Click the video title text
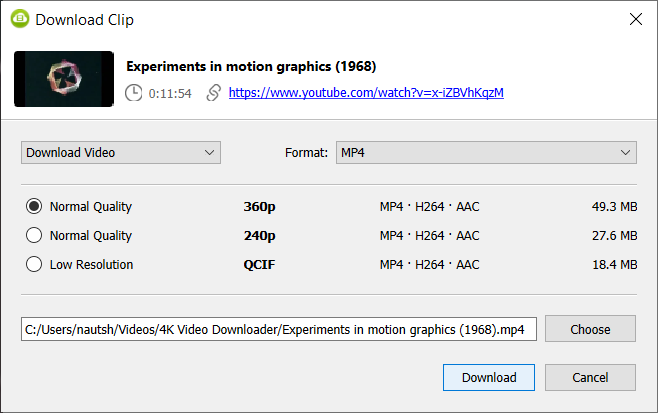 click(251, 66)
